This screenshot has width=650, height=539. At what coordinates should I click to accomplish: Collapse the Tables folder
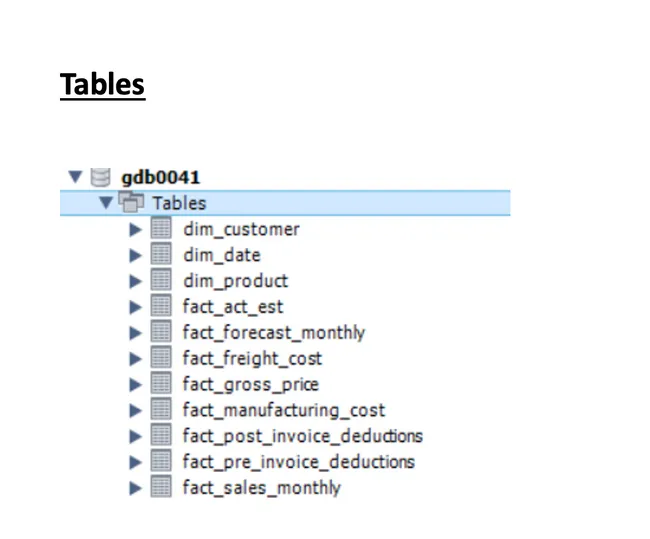coord(106,203)
